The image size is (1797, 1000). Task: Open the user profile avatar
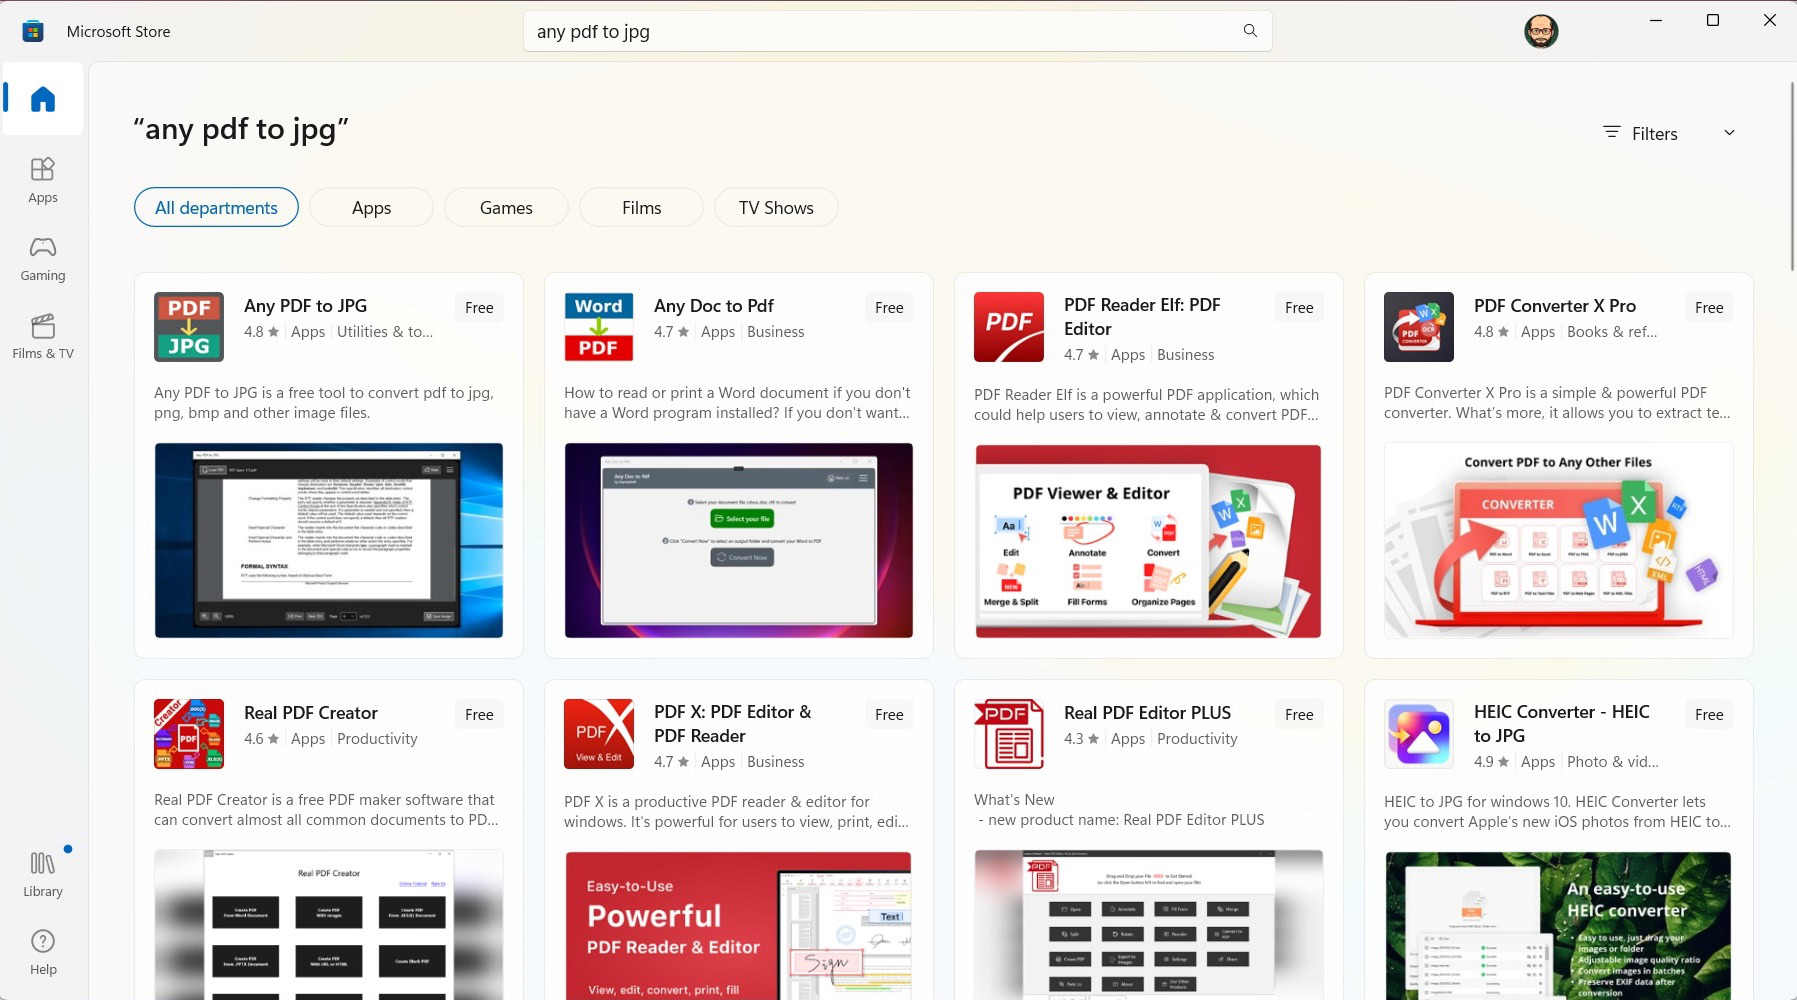click(1541, 31)
